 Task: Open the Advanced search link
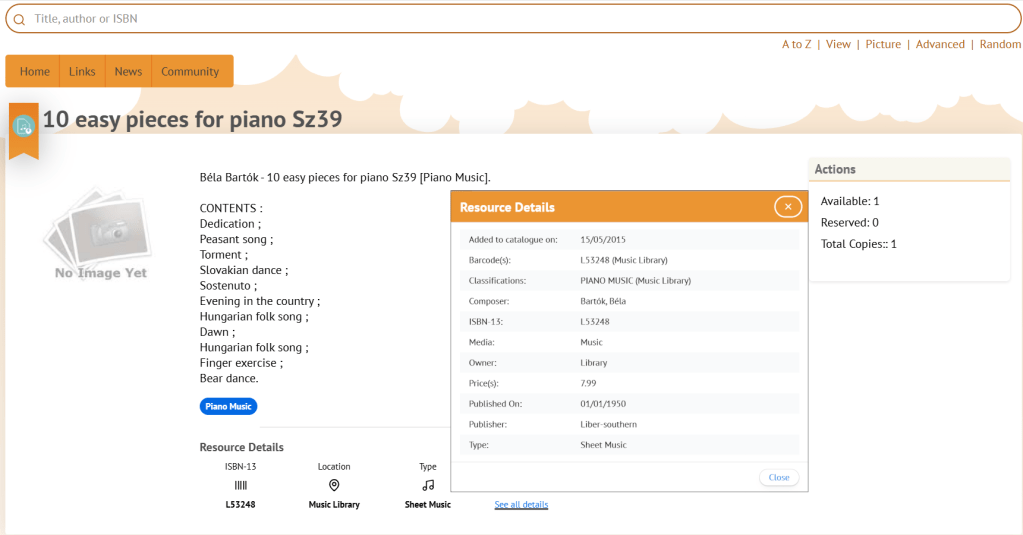940,44
